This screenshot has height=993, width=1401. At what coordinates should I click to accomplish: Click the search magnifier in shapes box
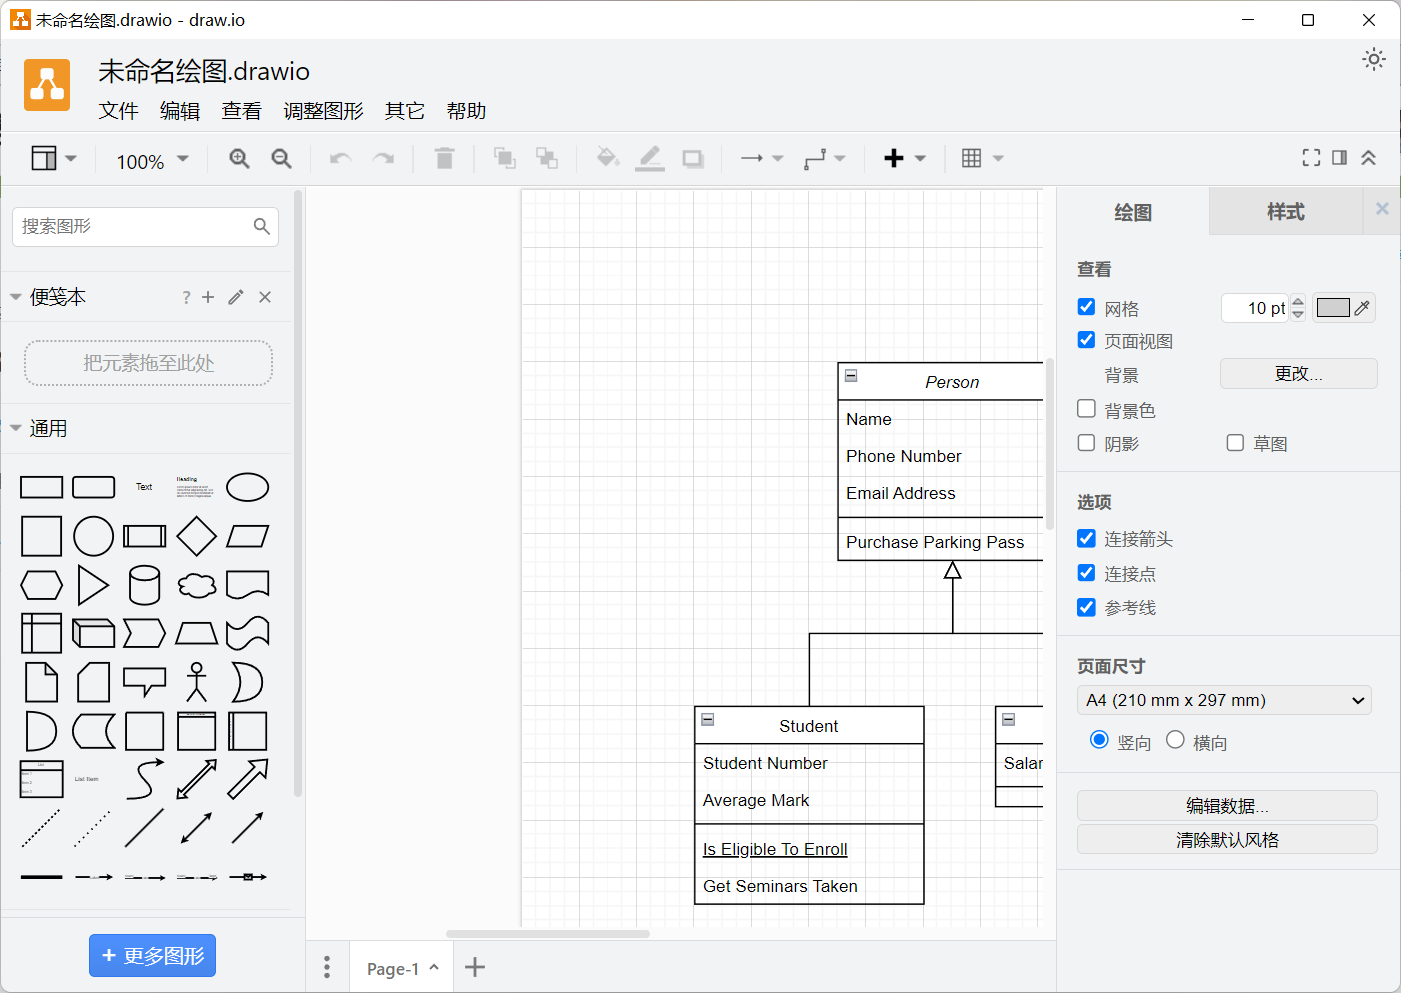(262, 226)
